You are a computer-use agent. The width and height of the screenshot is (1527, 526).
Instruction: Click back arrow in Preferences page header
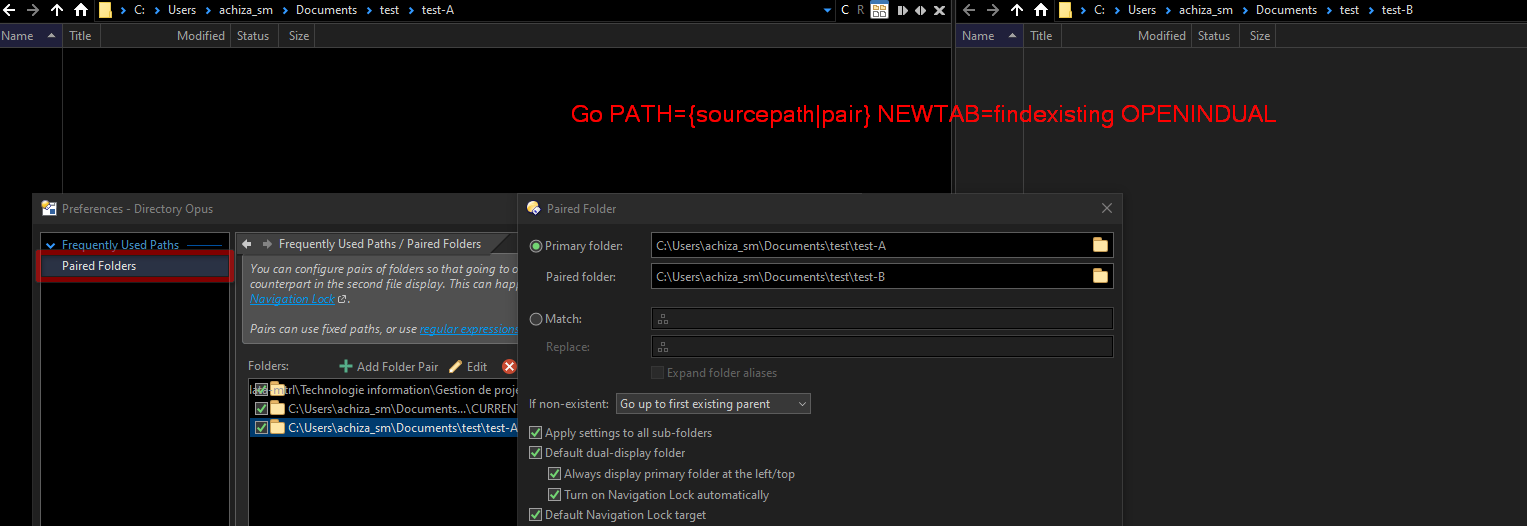(247, 244)
